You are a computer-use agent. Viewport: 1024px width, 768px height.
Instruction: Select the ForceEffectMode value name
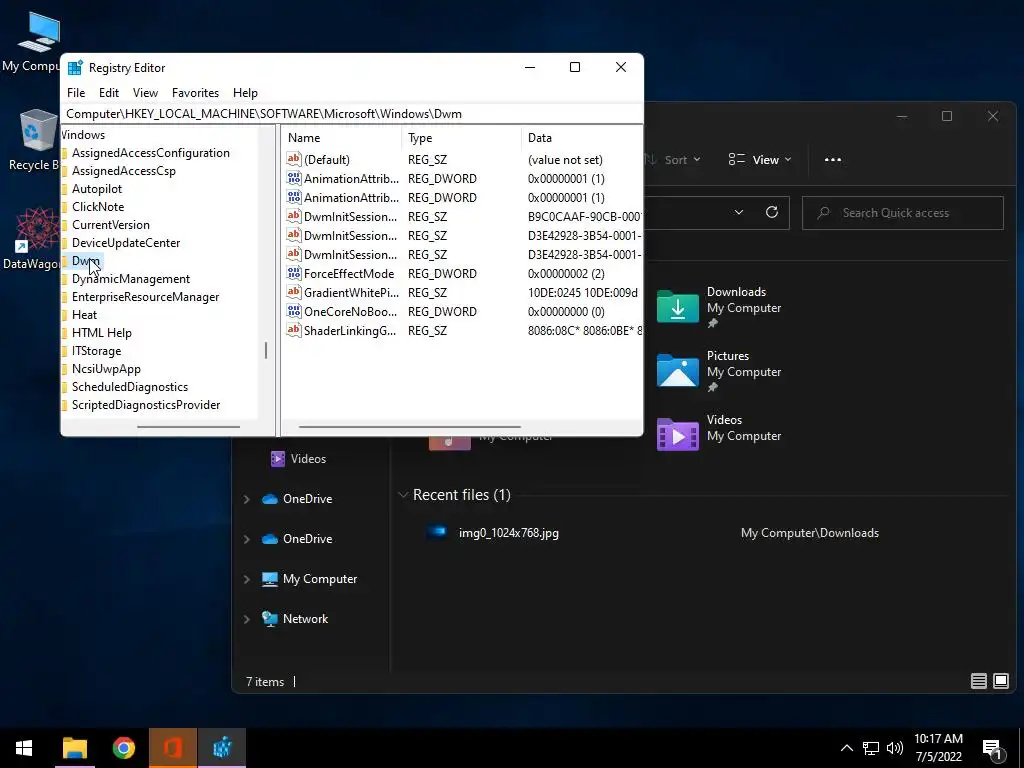click(x=349, y=274)
